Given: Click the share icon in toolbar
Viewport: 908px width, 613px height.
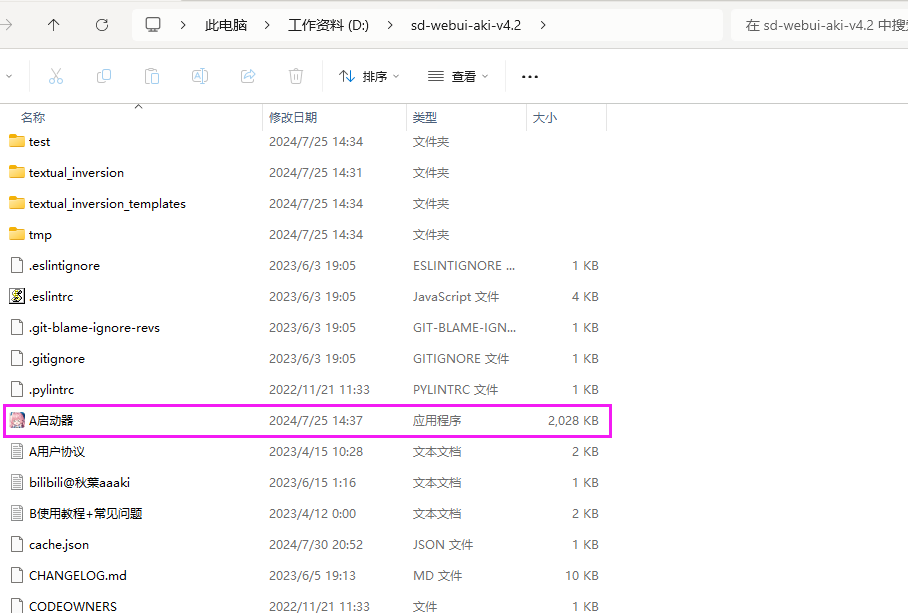Looking at the screenshot, I should click(248, 76).
